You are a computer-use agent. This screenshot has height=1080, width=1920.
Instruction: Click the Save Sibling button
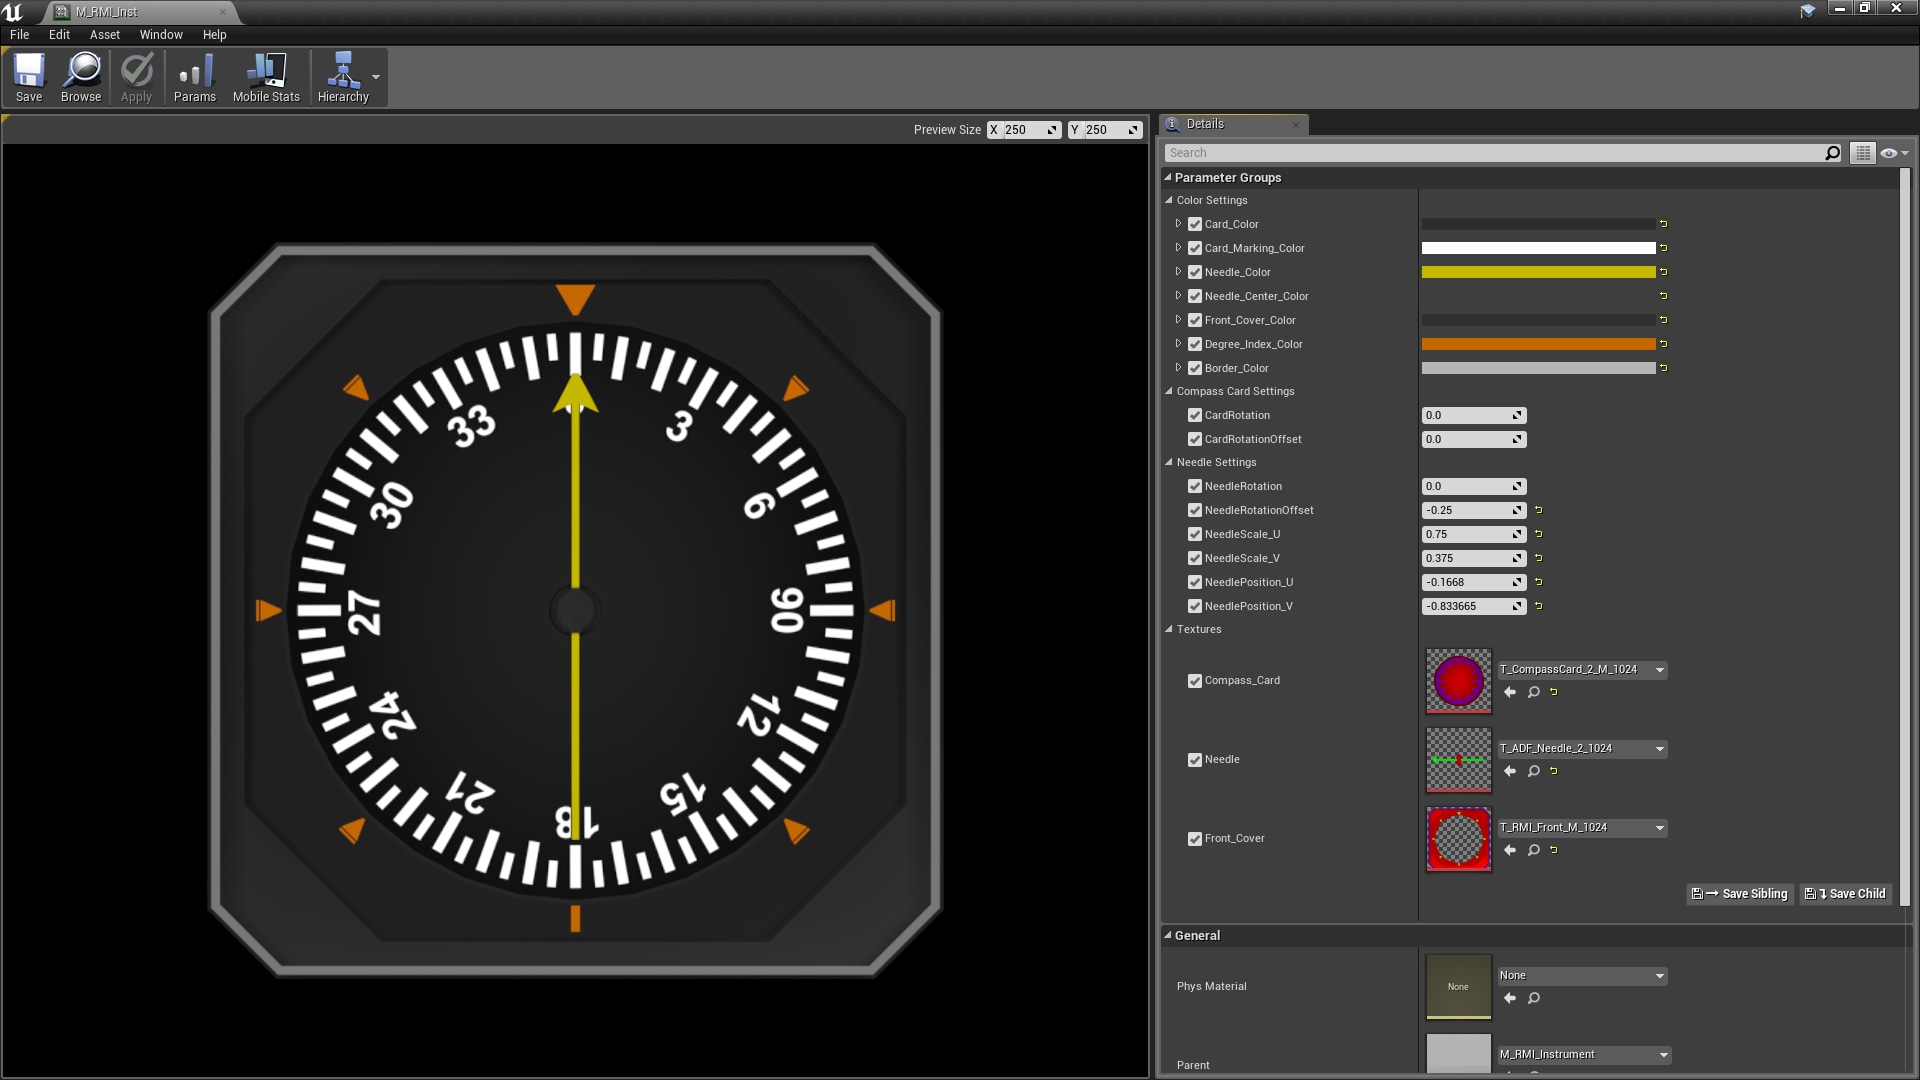(x=1739, y=893)
